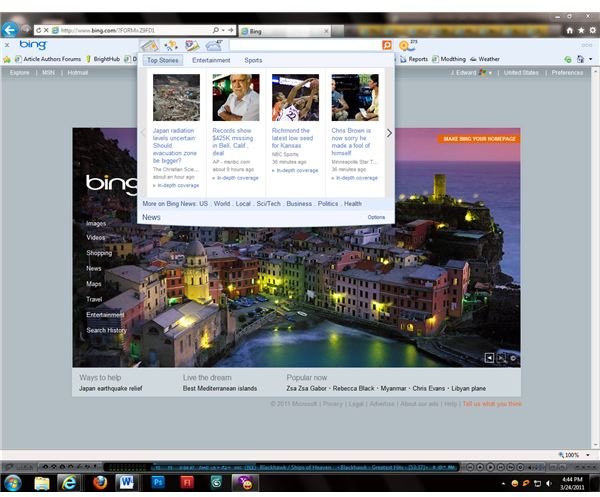This screenshot has height=497, width=600.
Task: Show next news stories with right chevron
Action: click(389, 133)
